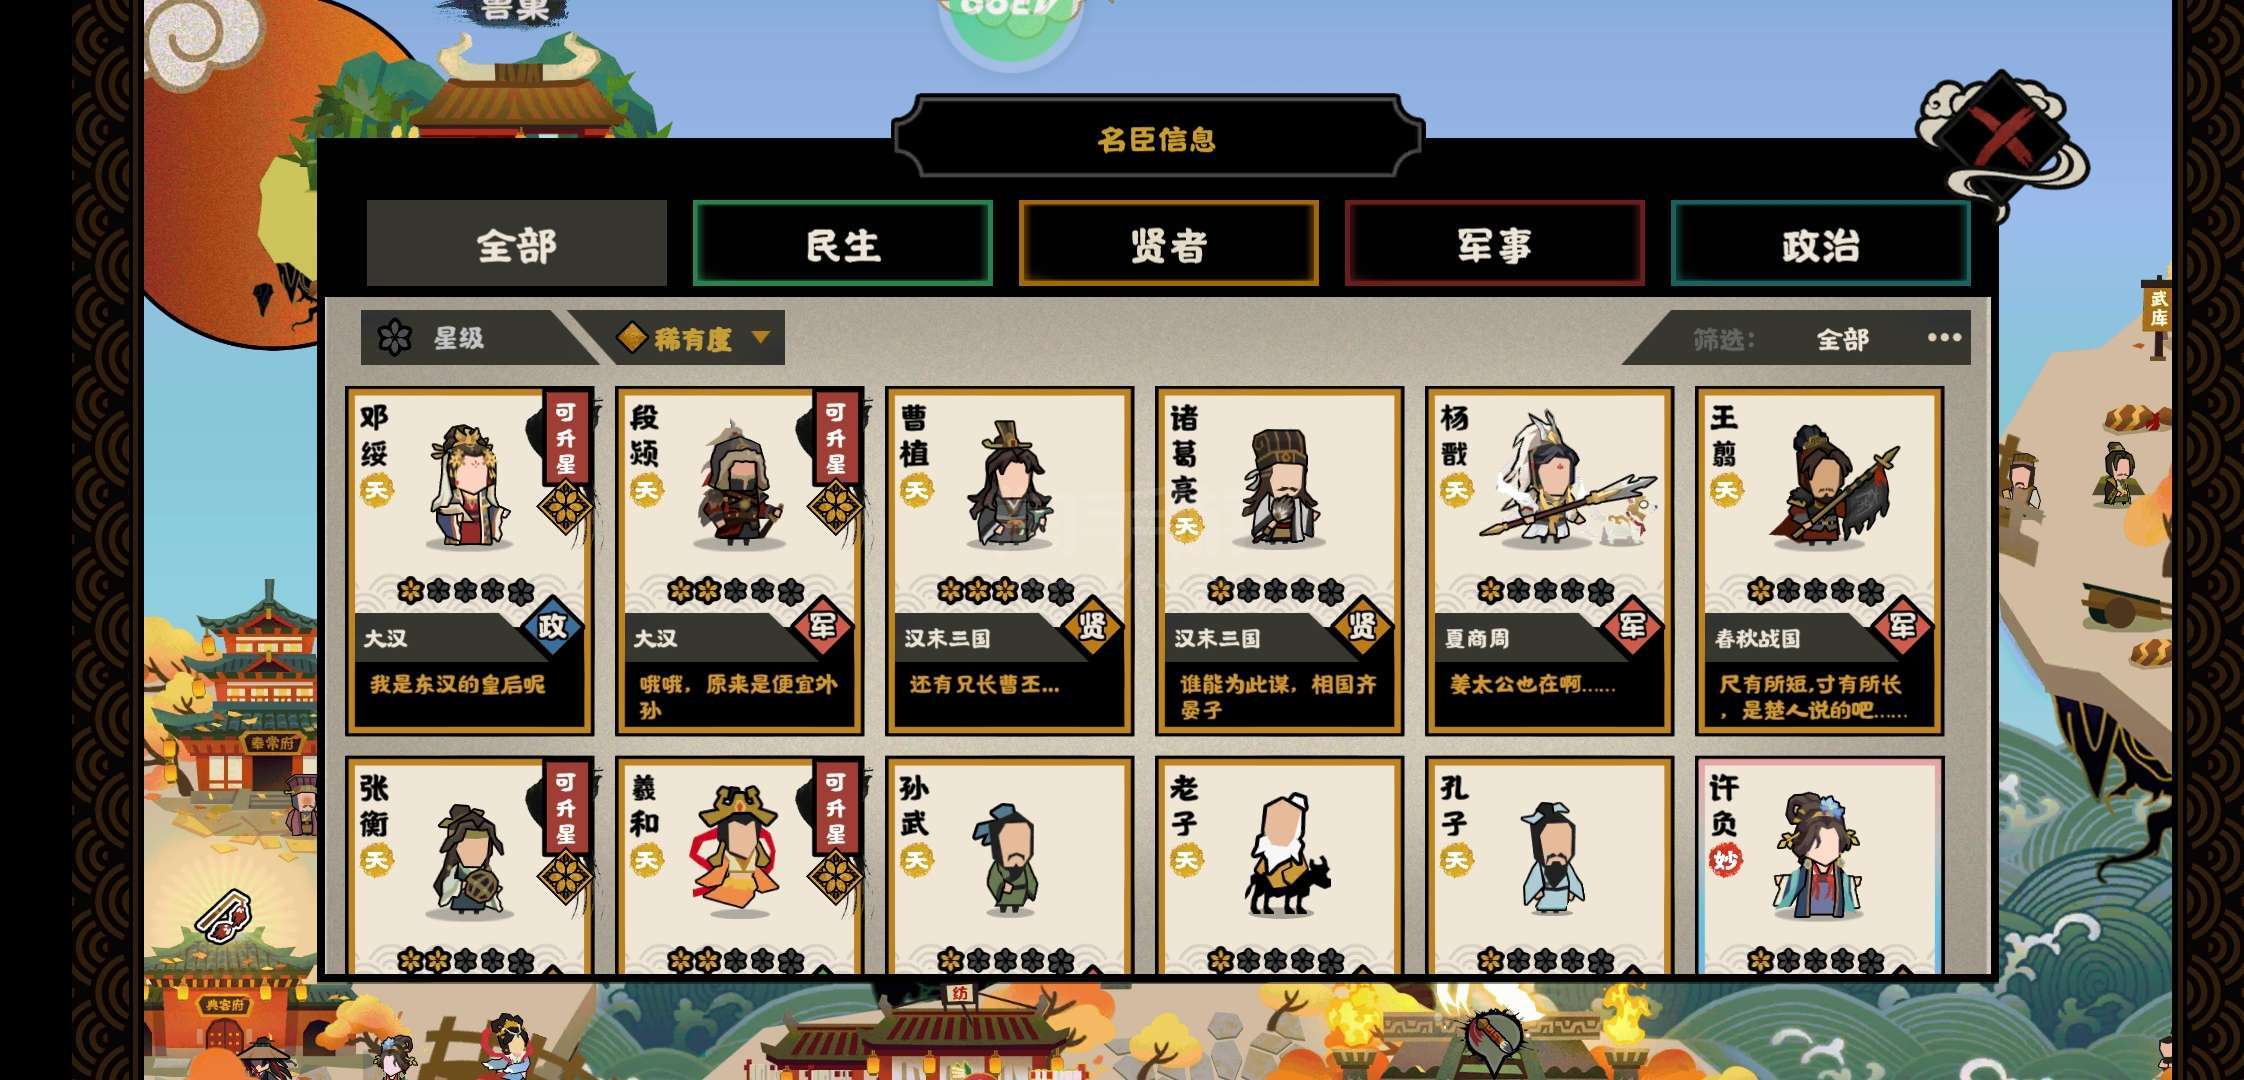Image resolution: width=2244 pixels, height=1080 pixels.
Task: Click the 政 class icon on 邓绥 card
Action: click(x=552, y=627)
